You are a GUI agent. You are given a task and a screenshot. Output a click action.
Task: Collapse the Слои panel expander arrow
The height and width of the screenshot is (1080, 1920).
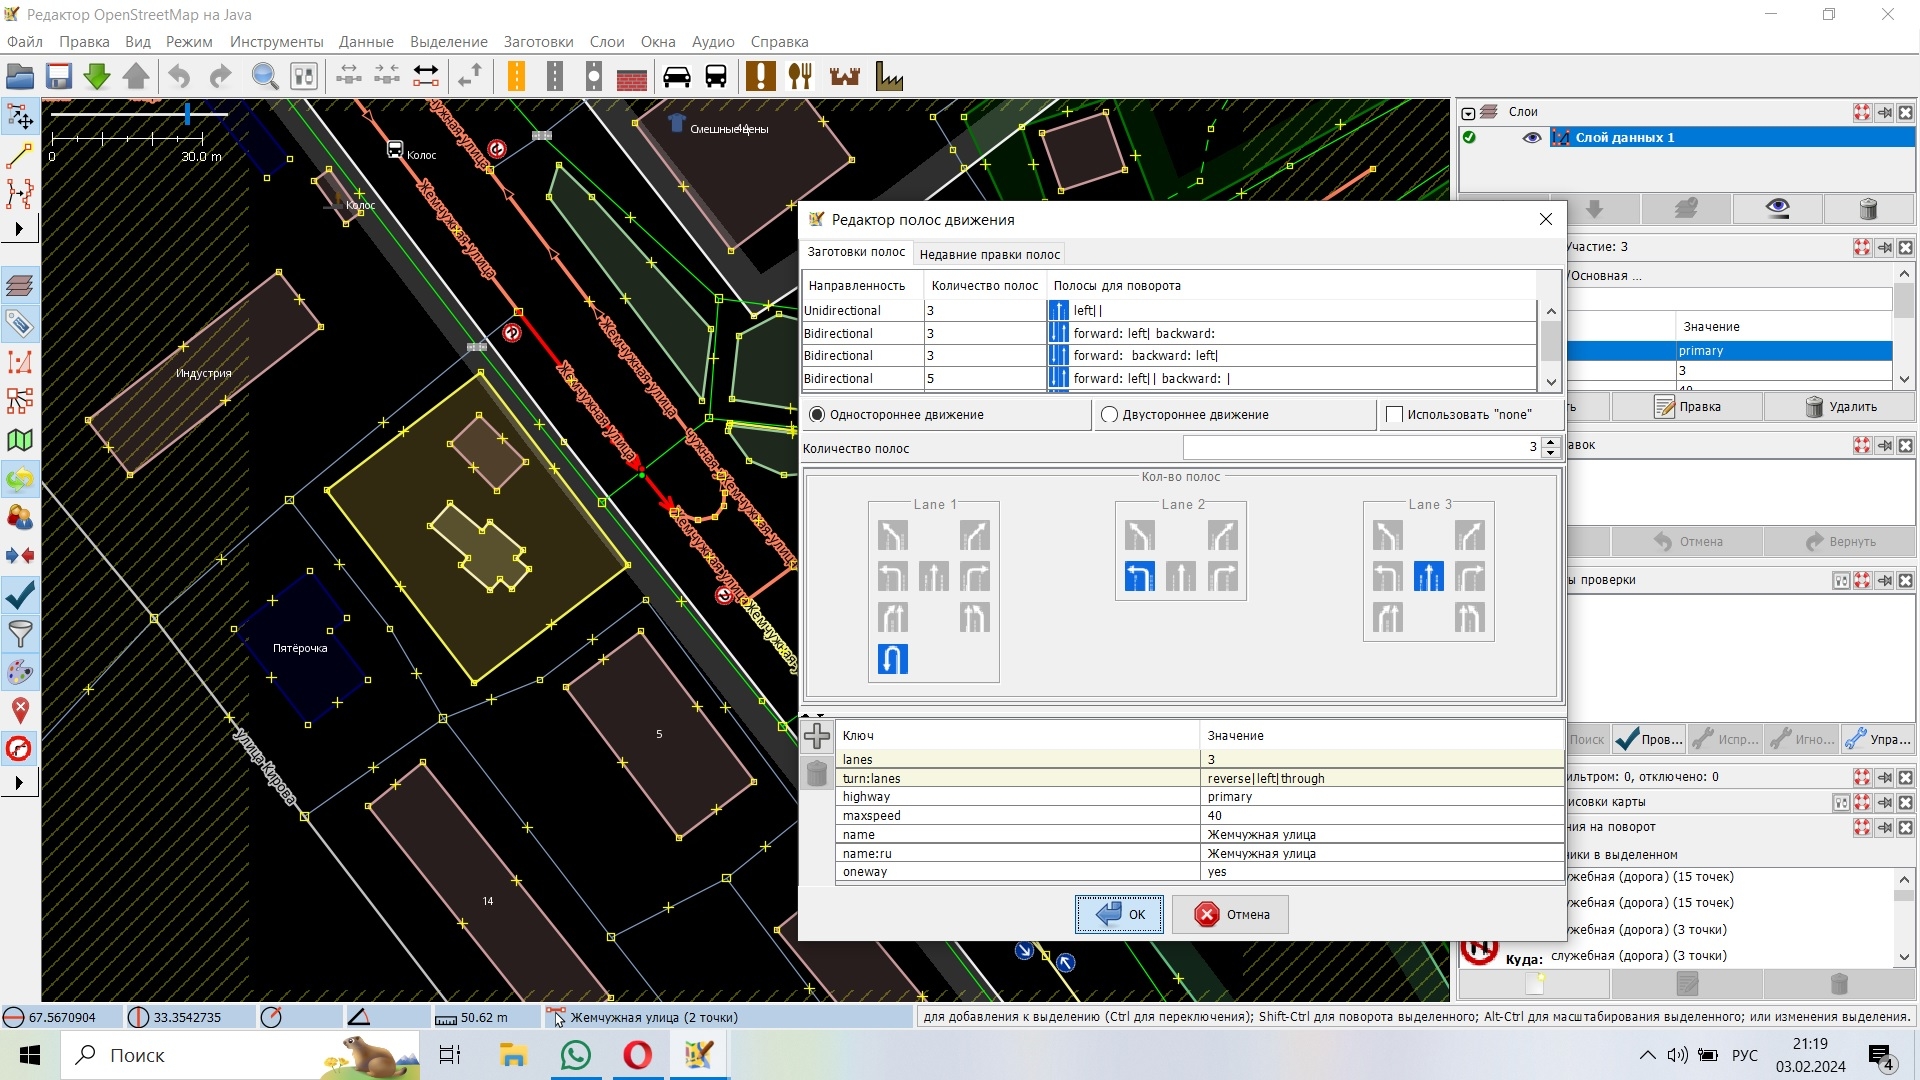coord(1468,113)
